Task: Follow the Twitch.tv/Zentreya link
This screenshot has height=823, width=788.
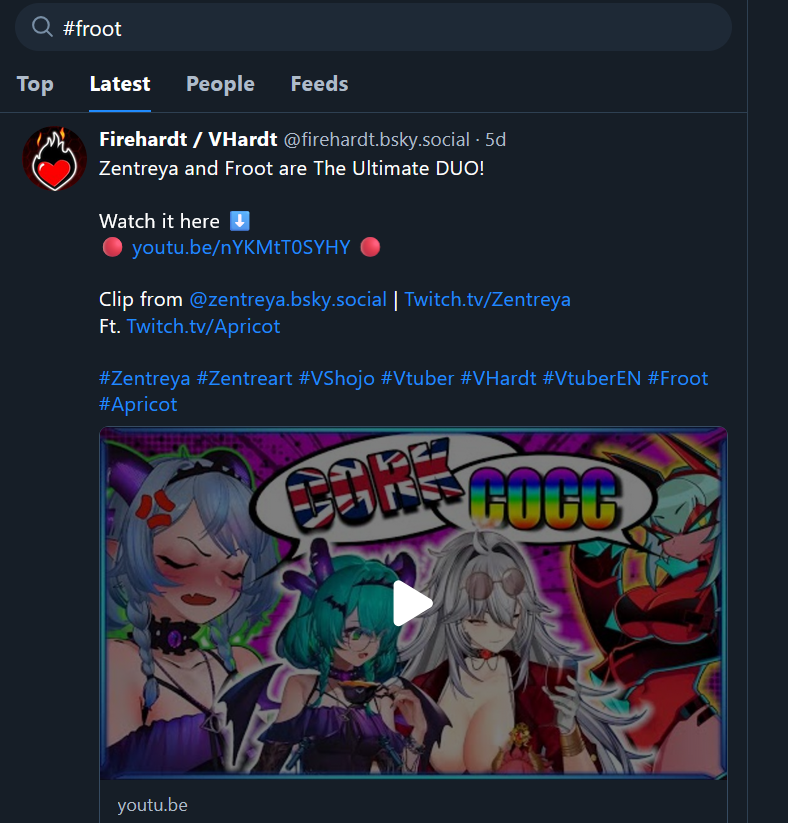Action: coord(488,300)
